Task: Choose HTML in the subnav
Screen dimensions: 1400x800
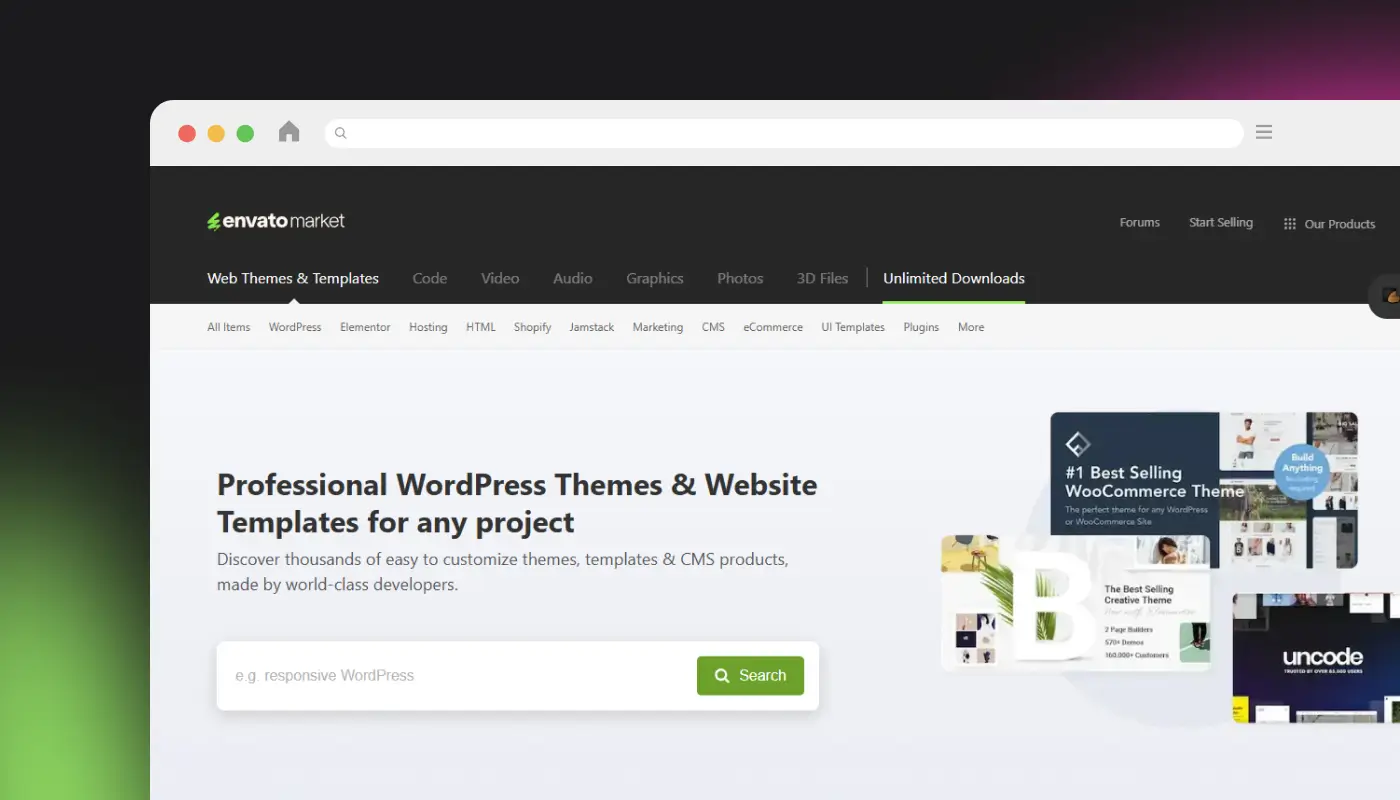Action: point(481,327)
